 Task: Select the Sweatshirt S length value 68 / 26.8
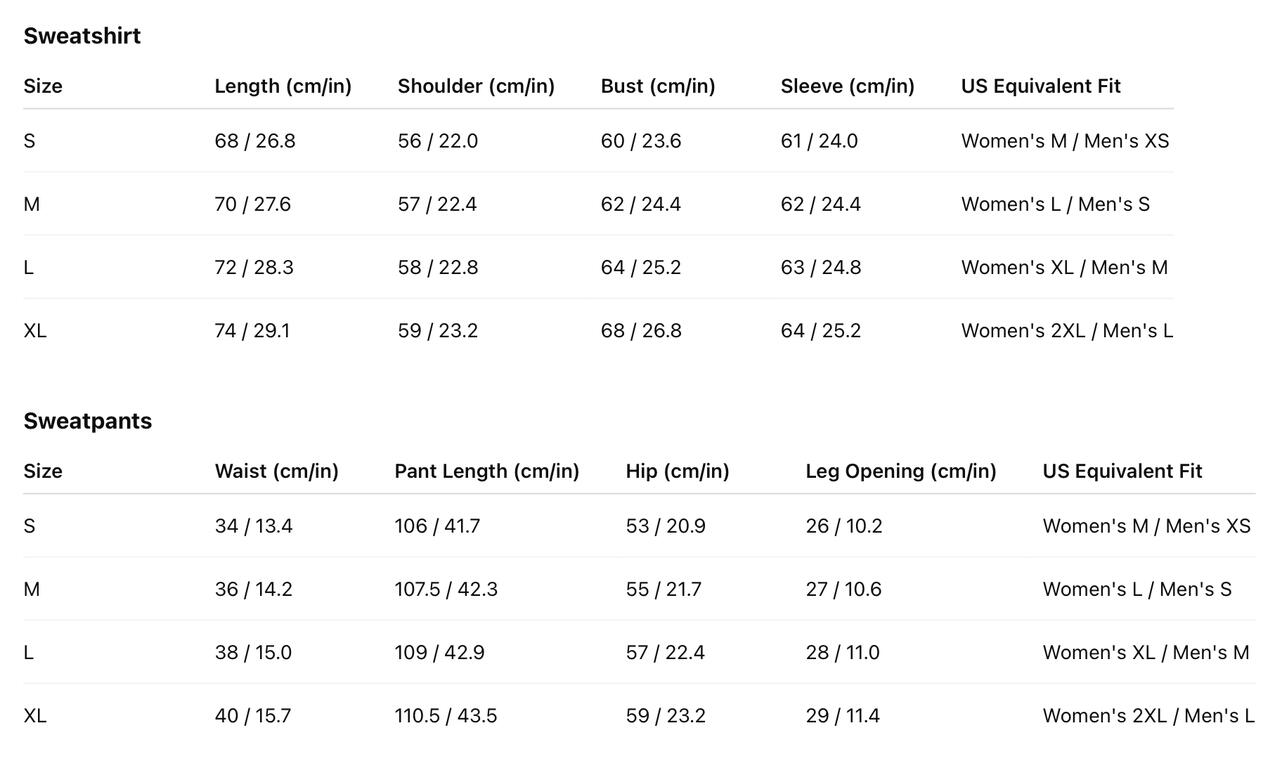click(255, 141)
